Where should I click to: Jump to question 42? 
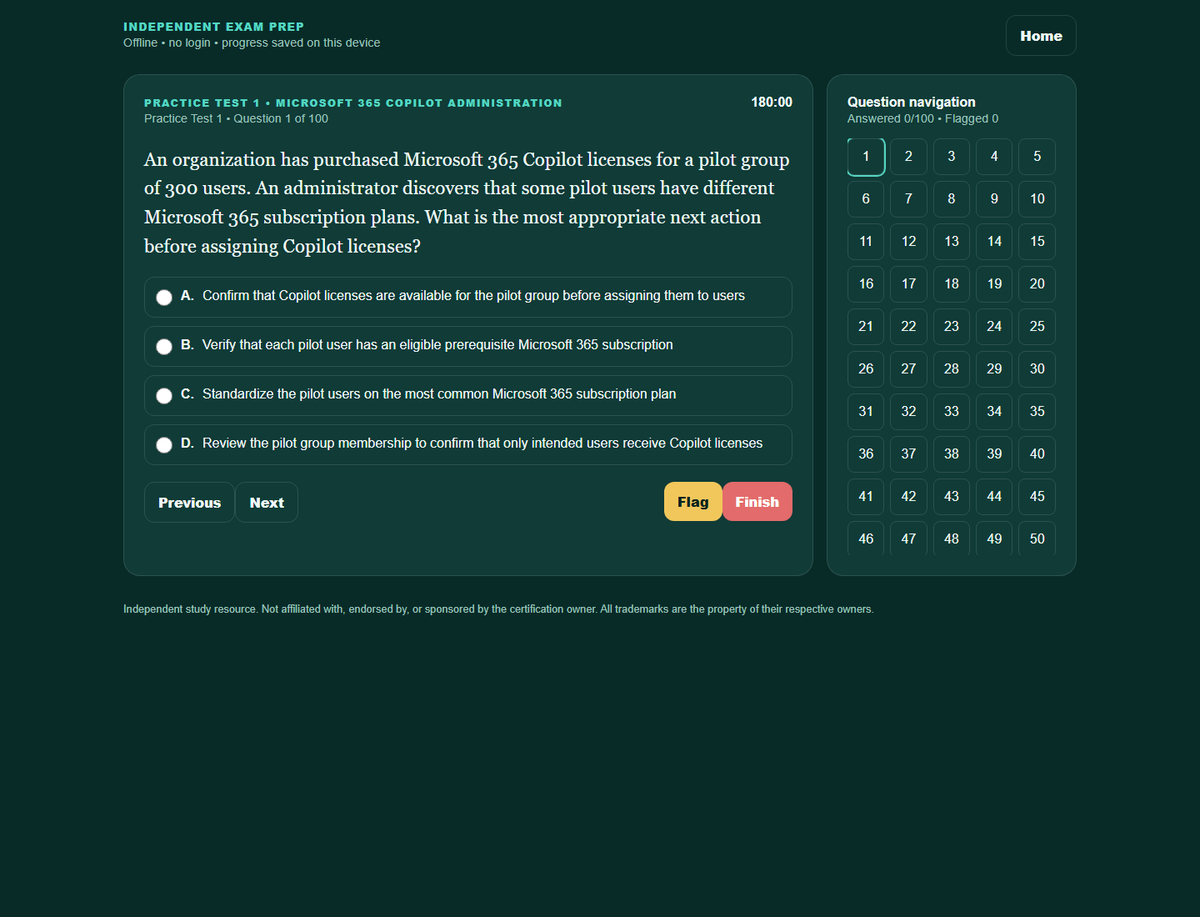pos(908,496)
